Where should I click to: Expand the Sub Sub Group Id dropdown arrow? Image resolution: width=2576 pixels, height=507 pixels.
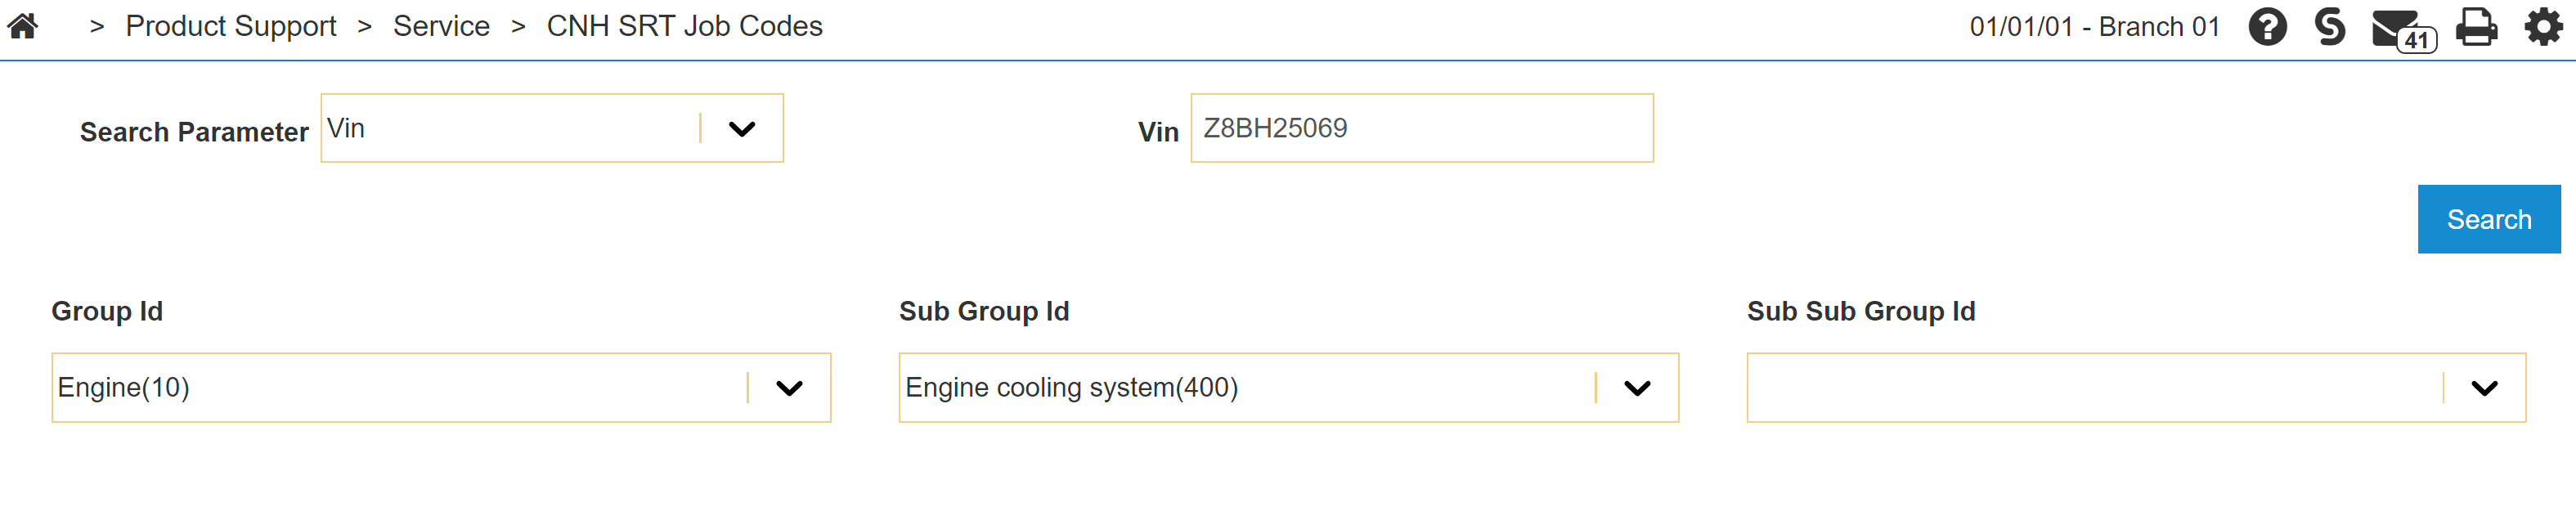point(2484,388)
